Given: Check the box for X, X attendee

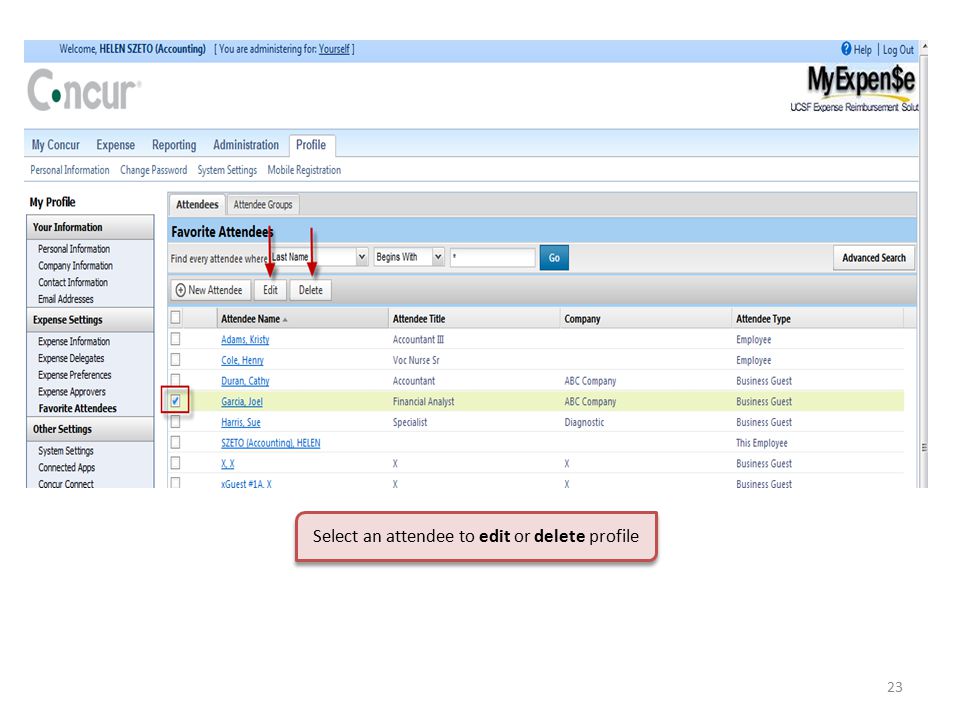Looking at the screenshot, I should pos(176,463).
